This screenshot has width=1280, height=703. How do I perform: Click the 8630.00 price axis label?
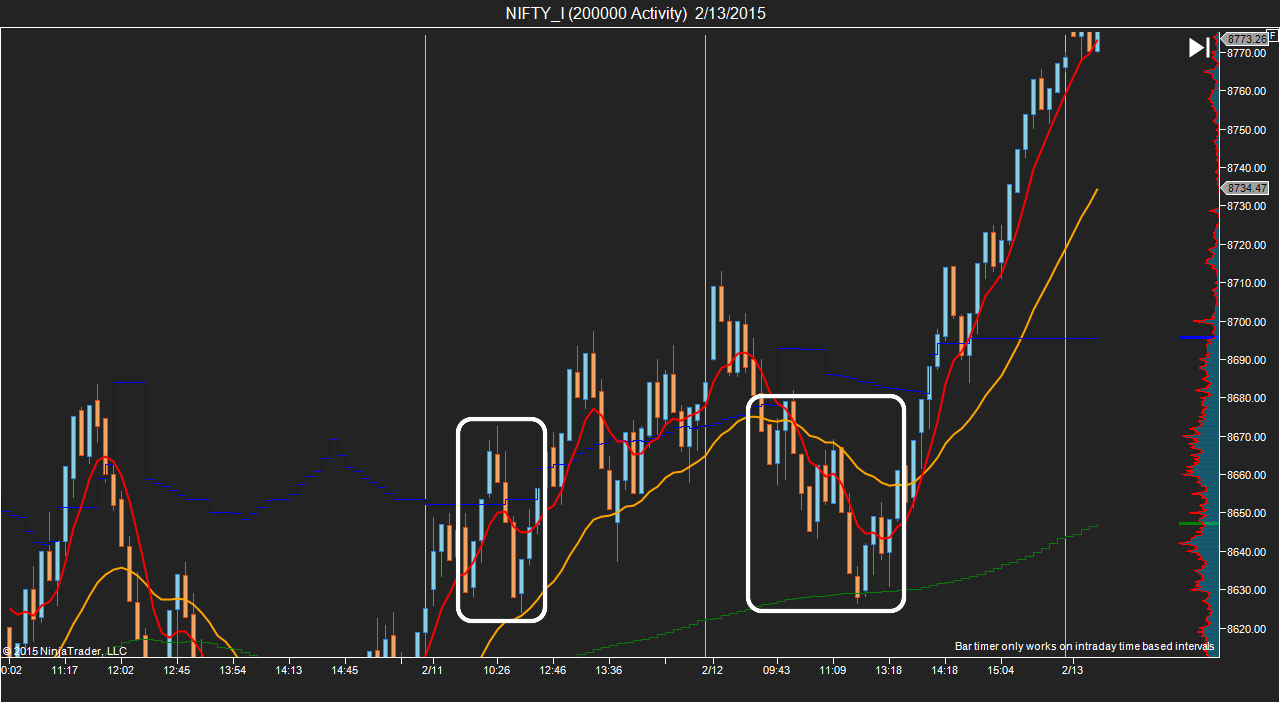click(1246, 590)
